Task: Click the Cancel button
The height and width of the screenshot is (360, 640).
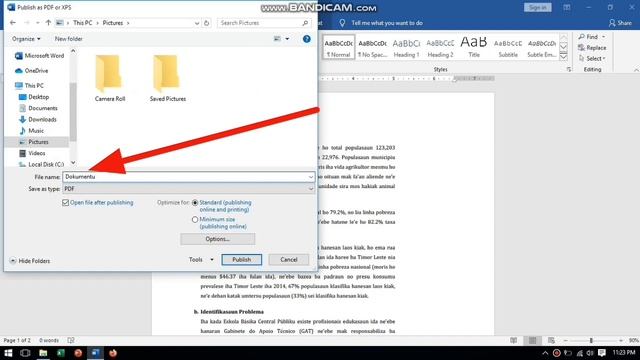Action: [x=289, y=260]
